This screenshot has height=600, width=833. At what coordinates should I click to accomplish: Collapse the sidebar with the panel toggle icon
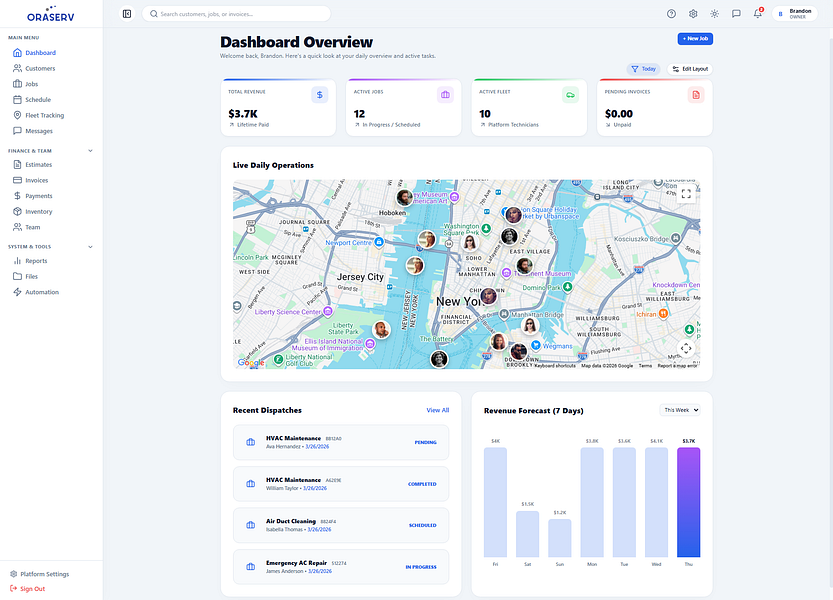(x=127, y=14)
